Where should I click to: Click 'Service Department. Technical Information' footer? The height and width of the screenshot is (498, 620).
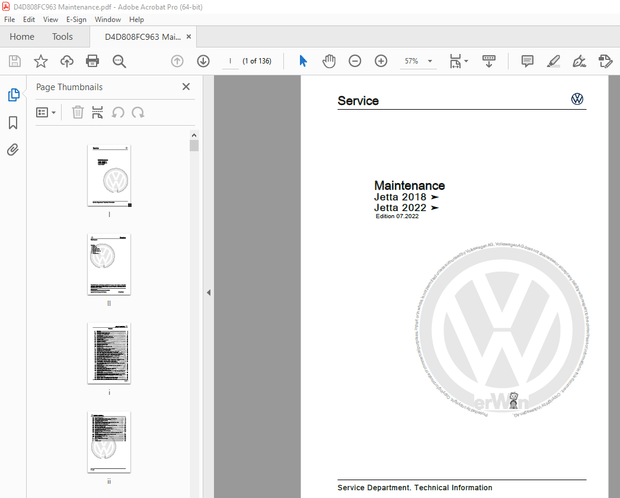click(415, 488)
